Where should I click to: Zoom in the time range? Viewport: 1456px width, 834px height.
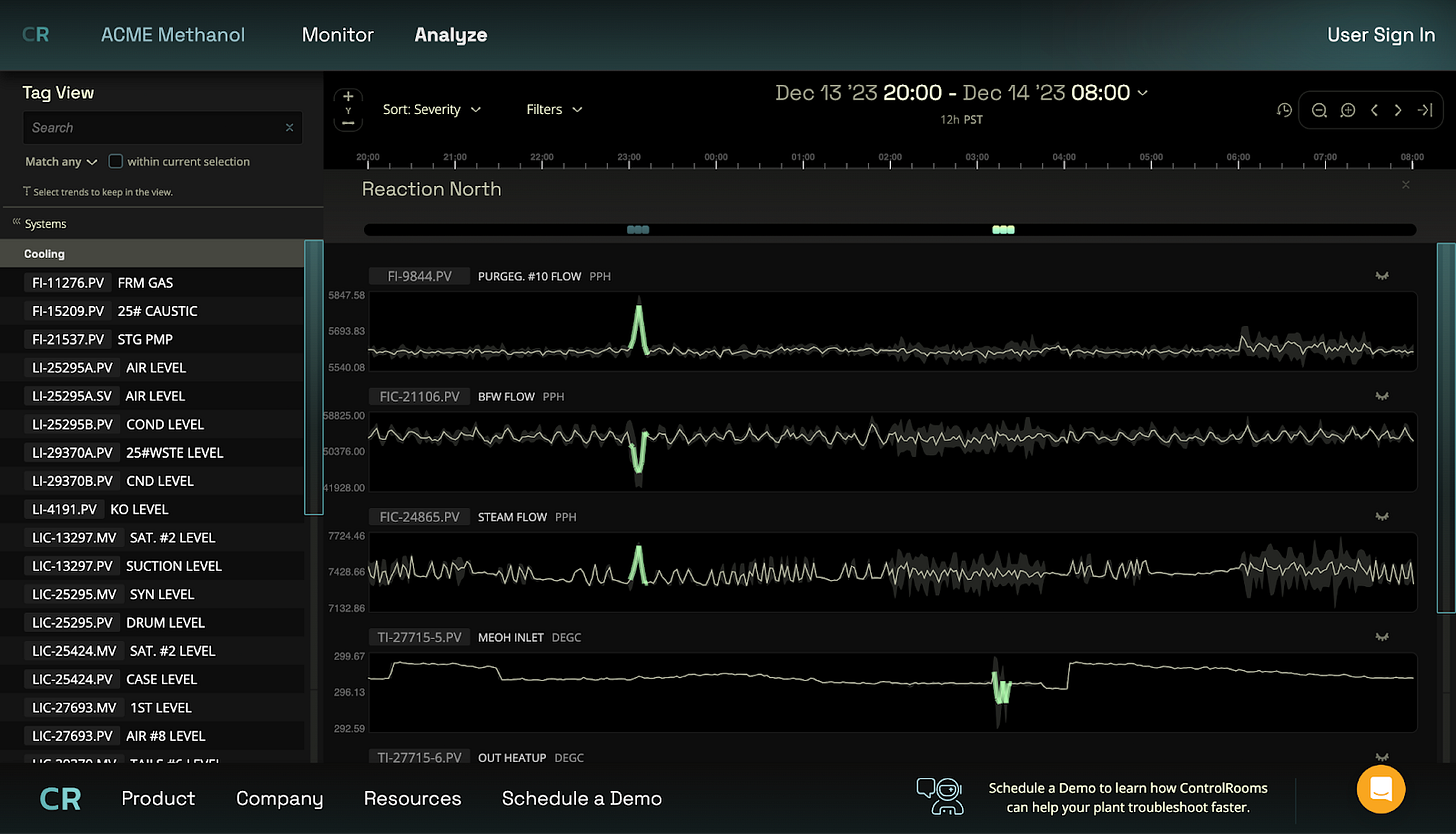click(1347, 110)
